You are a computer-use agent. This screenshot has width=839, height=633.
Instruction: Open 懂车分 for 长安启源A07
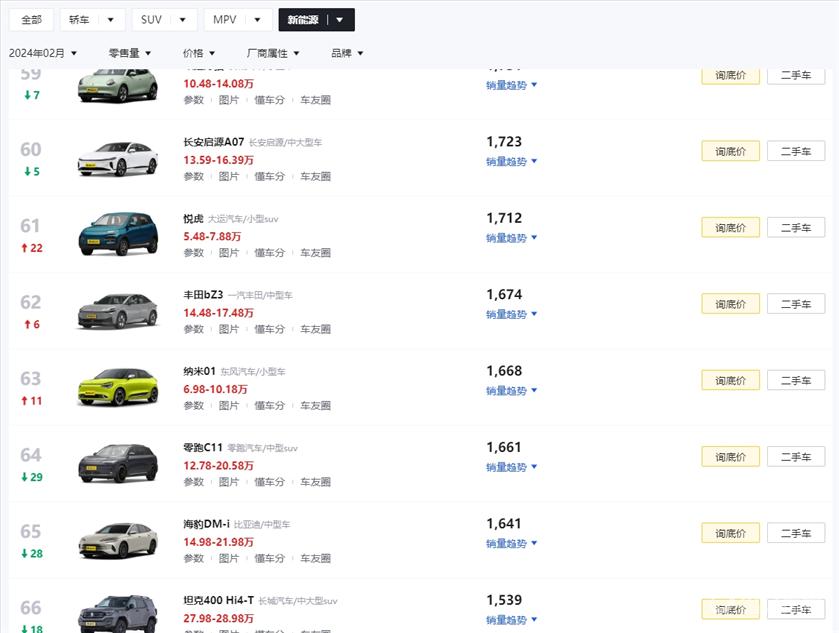click(269, 176)
